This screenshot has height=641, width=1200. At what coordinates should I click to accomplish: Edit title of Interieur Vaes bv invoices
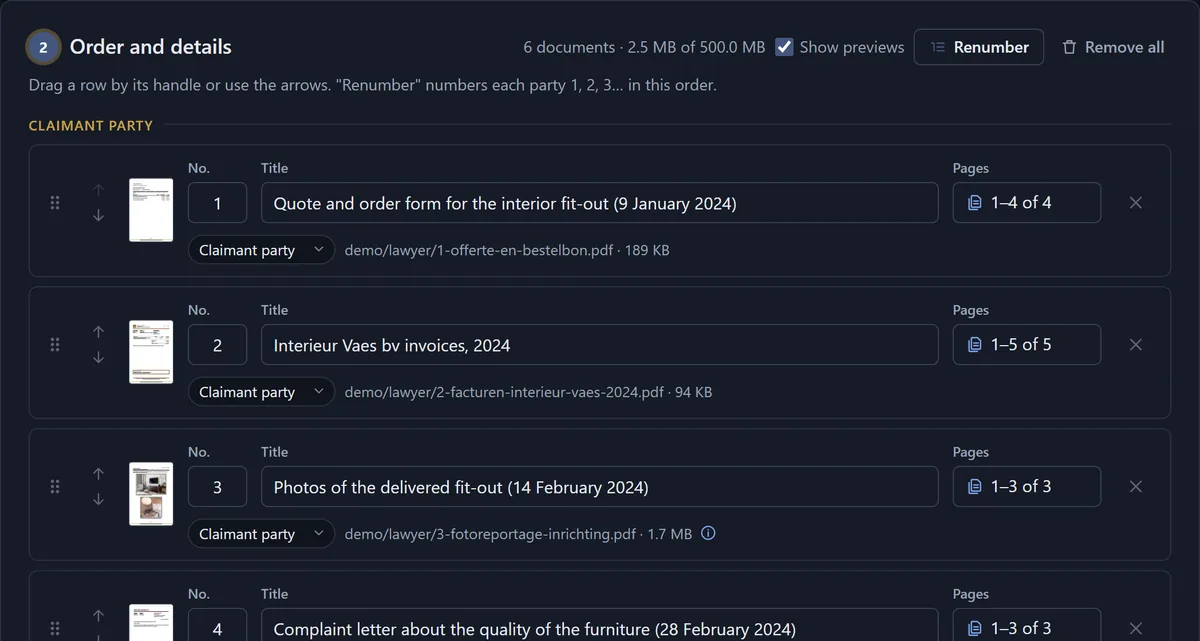click(599, 345)
